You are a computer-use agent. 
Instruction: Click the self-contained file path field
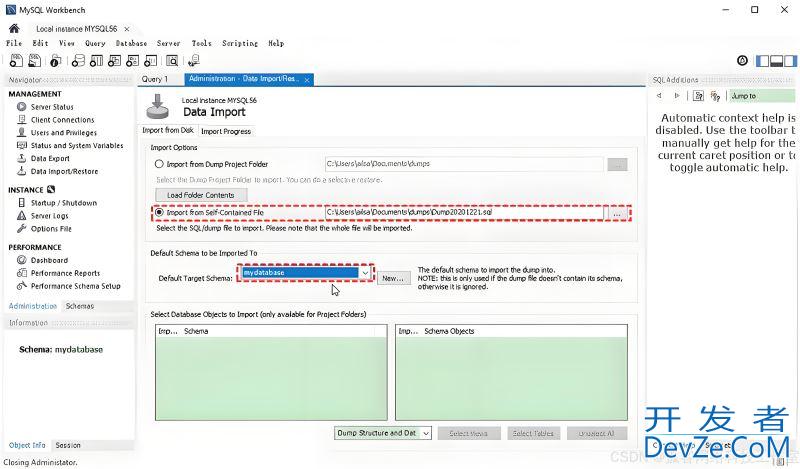pos(464,212)
